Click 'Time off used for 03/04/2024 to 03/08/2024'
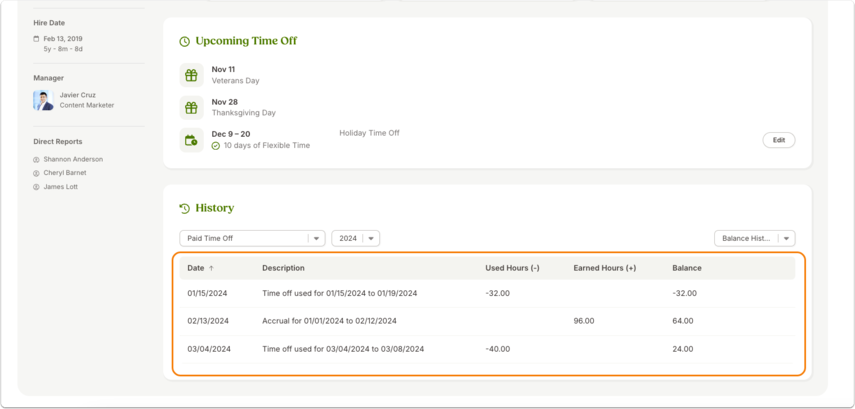The image size is (855, 409). click(343, 349)
